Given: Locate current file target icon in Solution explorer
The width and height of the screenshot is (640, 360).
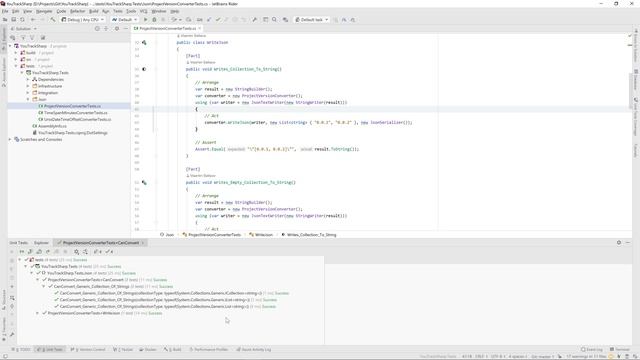Looking at the screenshot, I should tap(97, 29).
